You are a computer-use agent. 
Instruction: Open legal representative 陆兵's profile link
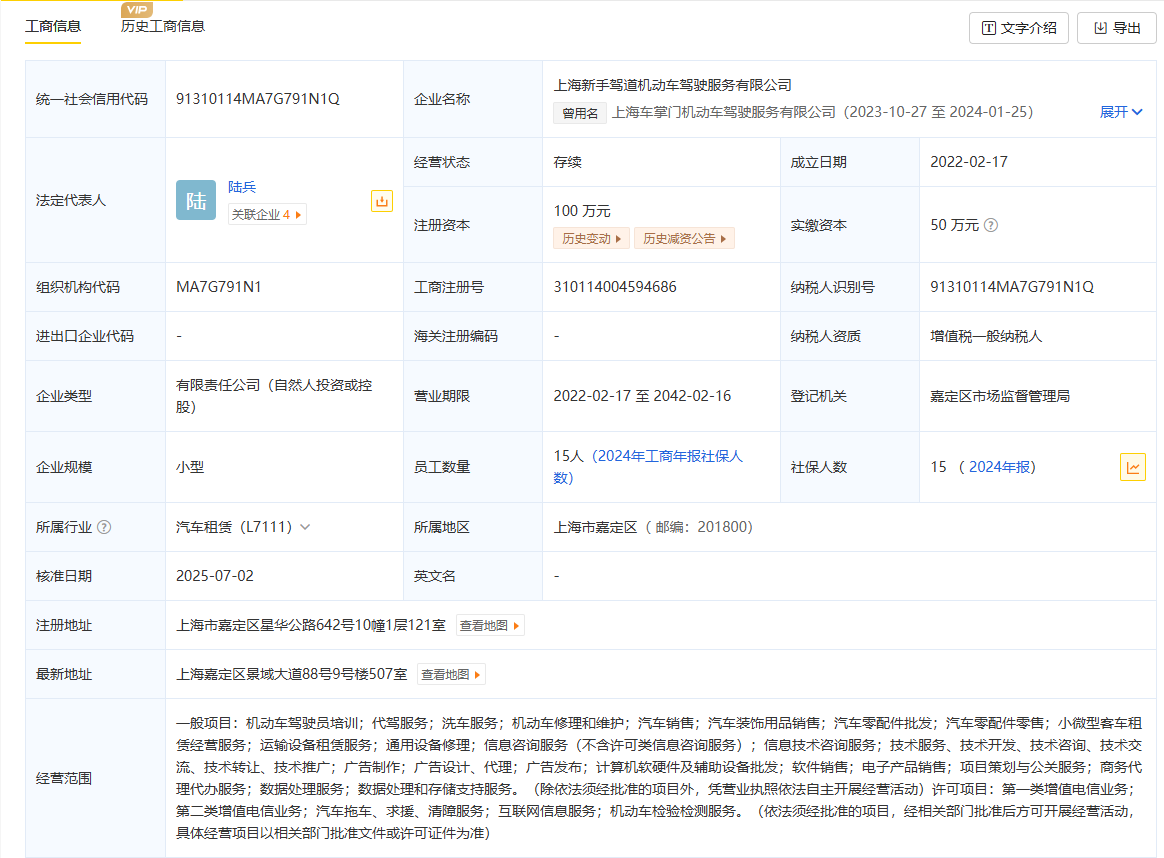tap(242, 187)
